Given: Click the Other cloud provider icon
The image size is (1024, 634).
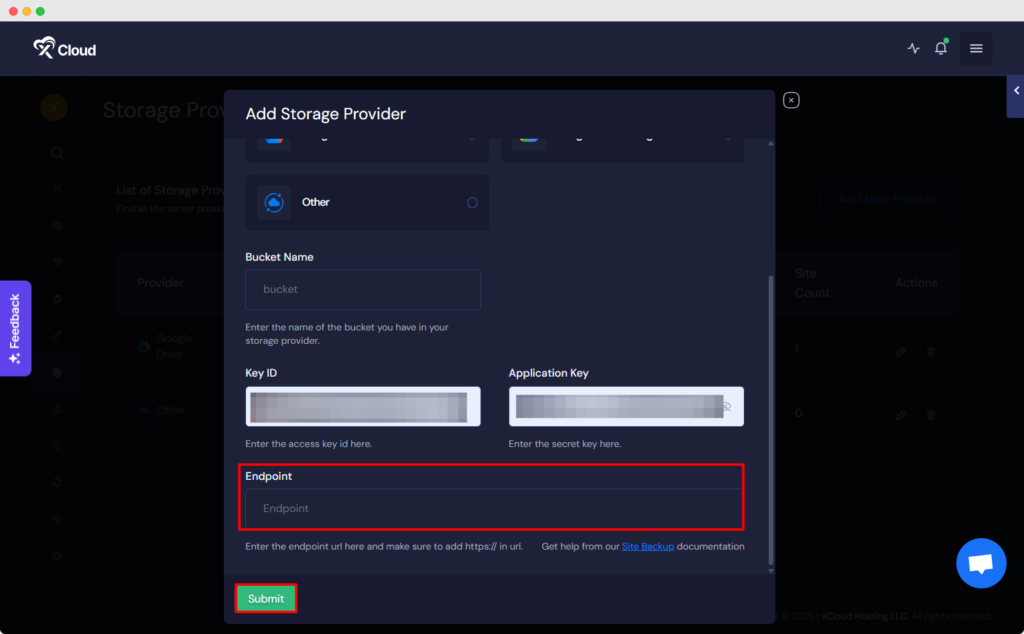Looking at the screenshot, I should pos(273,202).
